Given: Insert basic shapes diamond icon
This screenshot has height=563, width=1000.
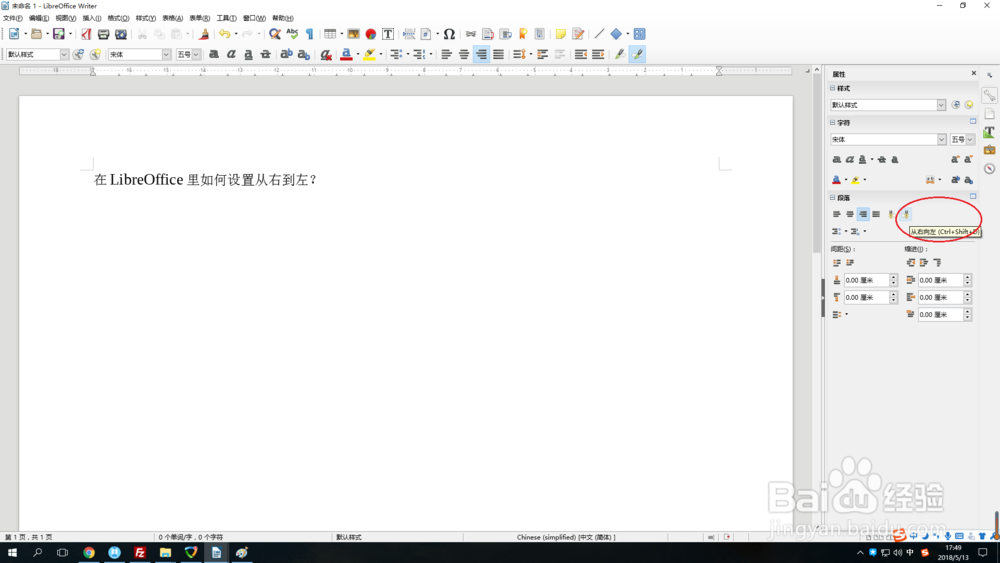Looking at the screenshot, I should point(616,34).
